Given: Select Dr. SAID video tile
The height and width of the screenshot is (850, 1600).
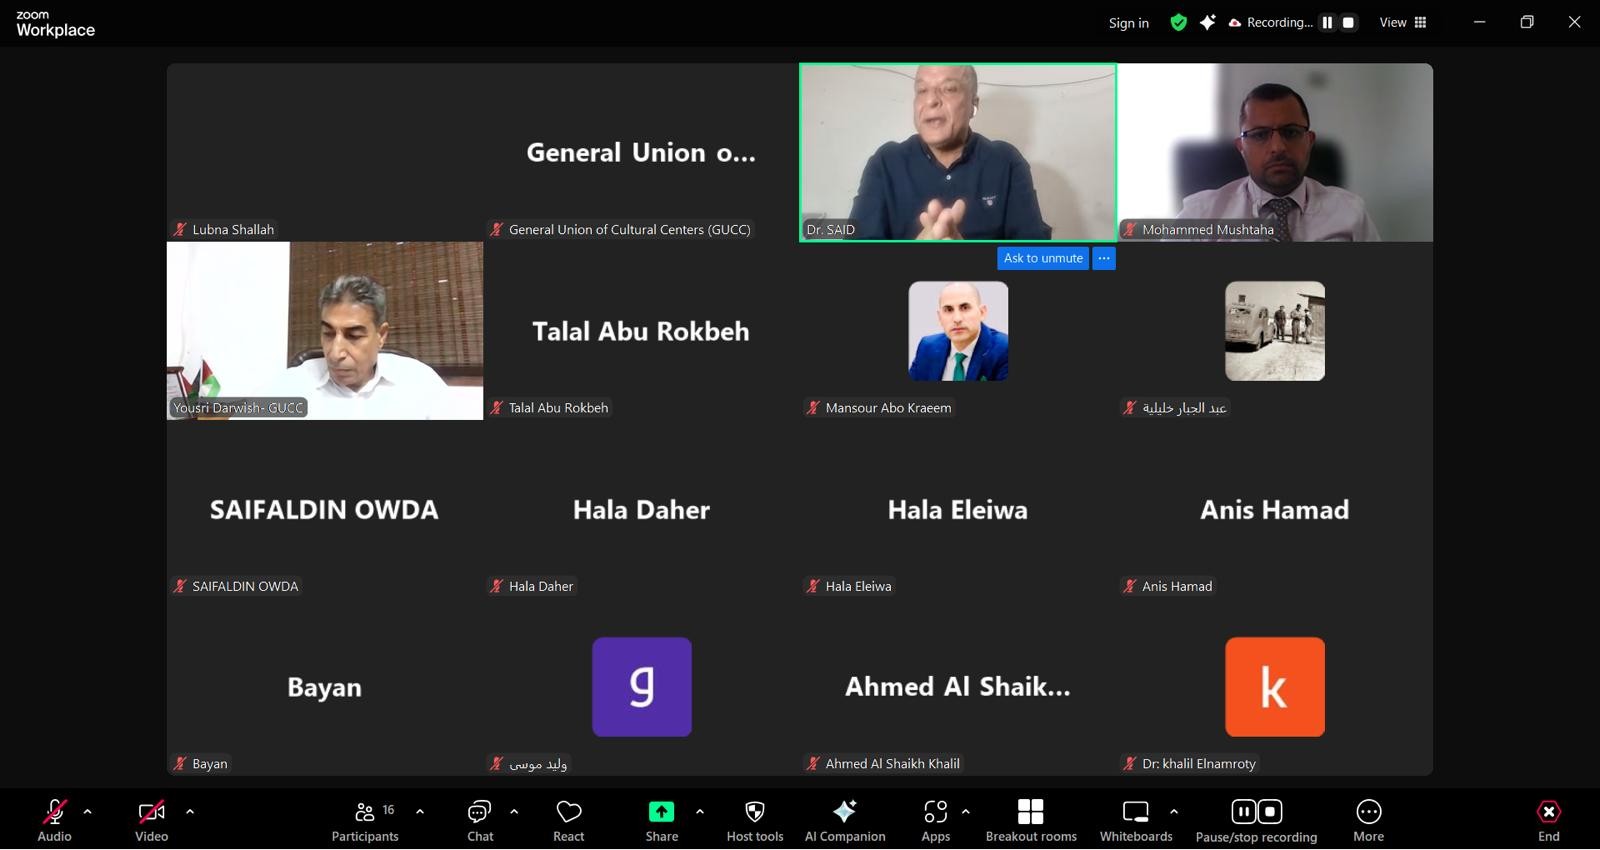Looking at the screenshot, I should [x=958, y=152].
